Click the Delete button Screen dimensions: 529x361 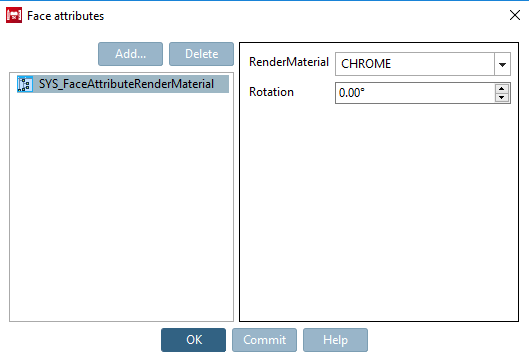(x=201, y=54)
